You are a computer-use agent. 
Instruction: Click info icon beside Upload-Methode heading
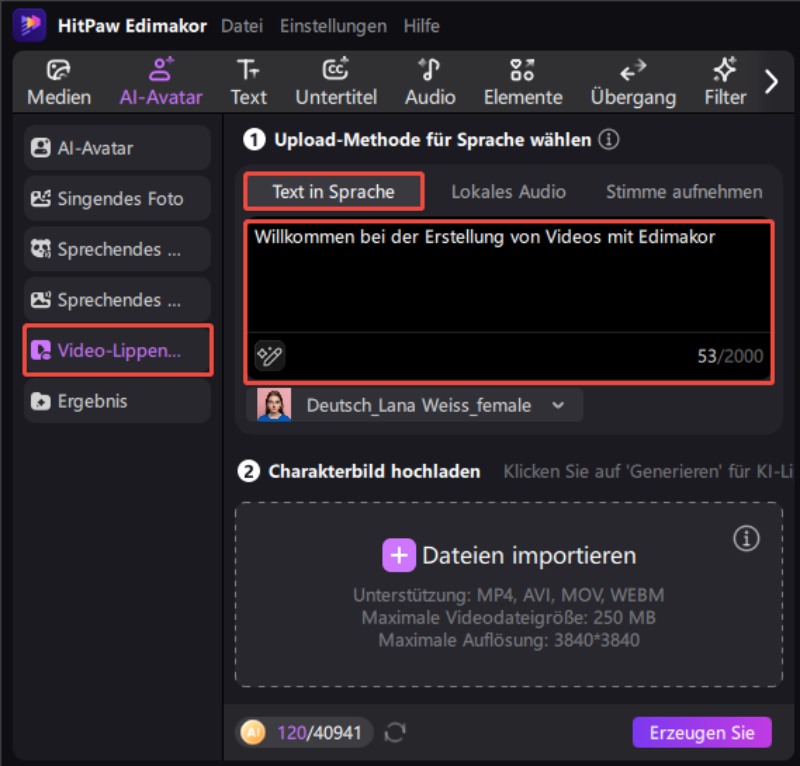(x=608, y=139)
